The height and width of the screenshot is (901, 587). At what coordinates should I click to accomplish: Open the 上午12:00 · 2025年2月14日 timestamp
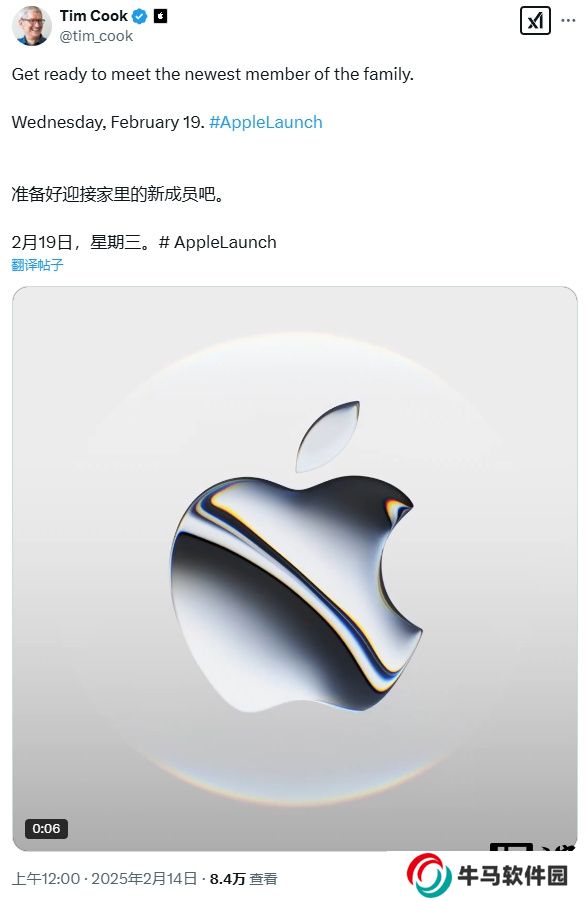point(105,879)
